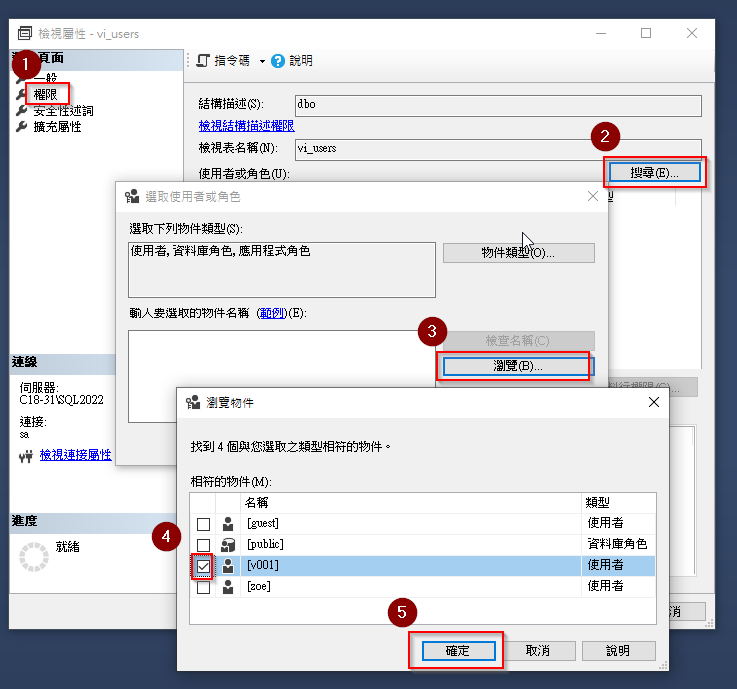Click the 搜尋(E)... button
Viewport: 737px width, 689px height.
click(654, 172)
